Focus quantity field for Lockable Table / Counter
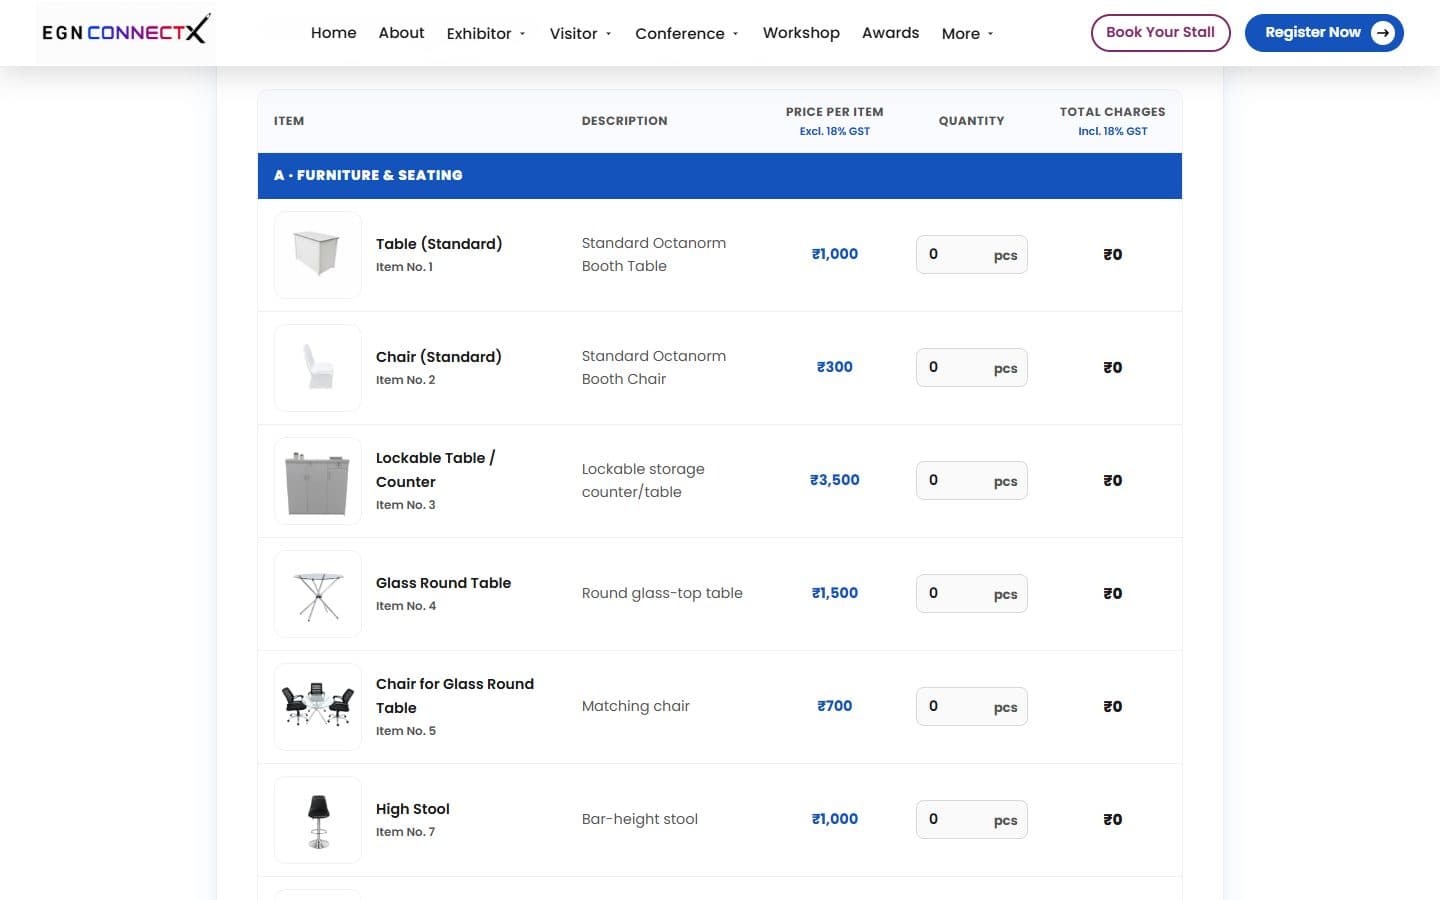1440x900 pixels. 971,481
